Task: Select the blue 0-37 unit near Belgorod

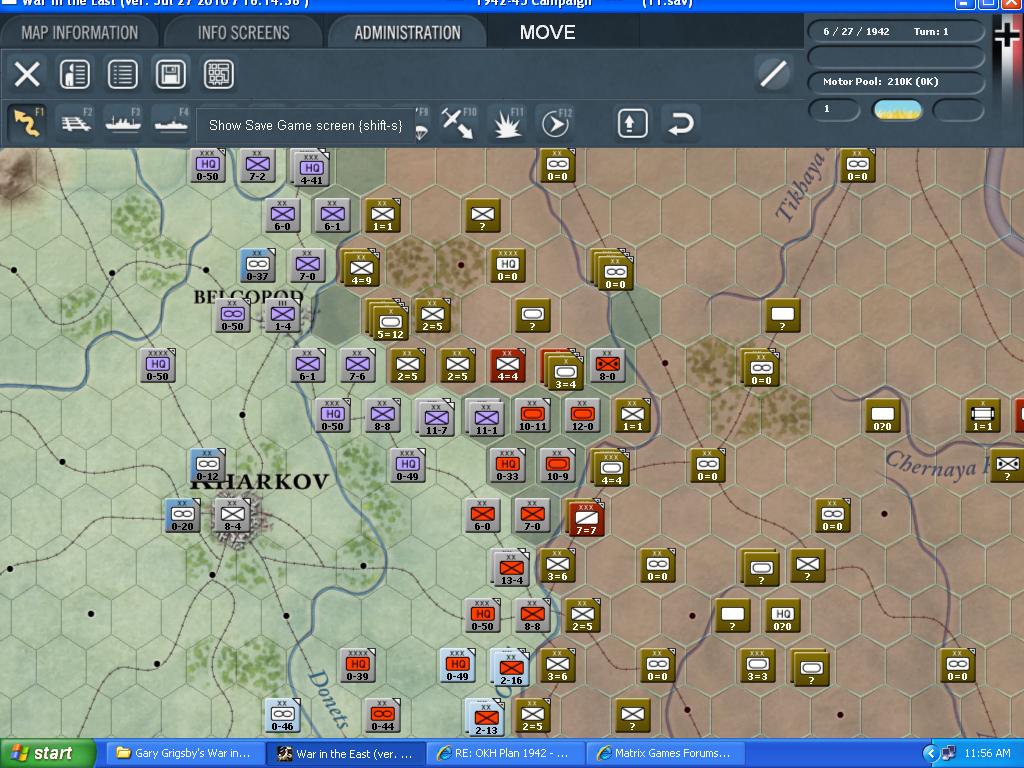Action: pyautogui.click(x=257, y=265)
